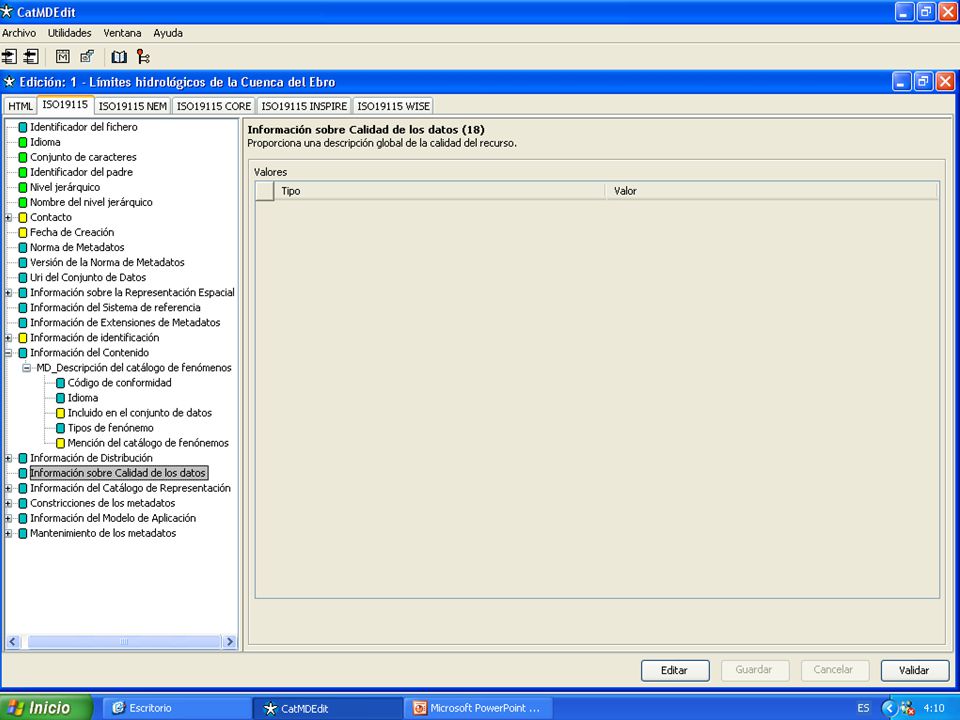Screen dimensions: 960x720
Task: Click the Tipo column header
Action: [x=439, y=191]
